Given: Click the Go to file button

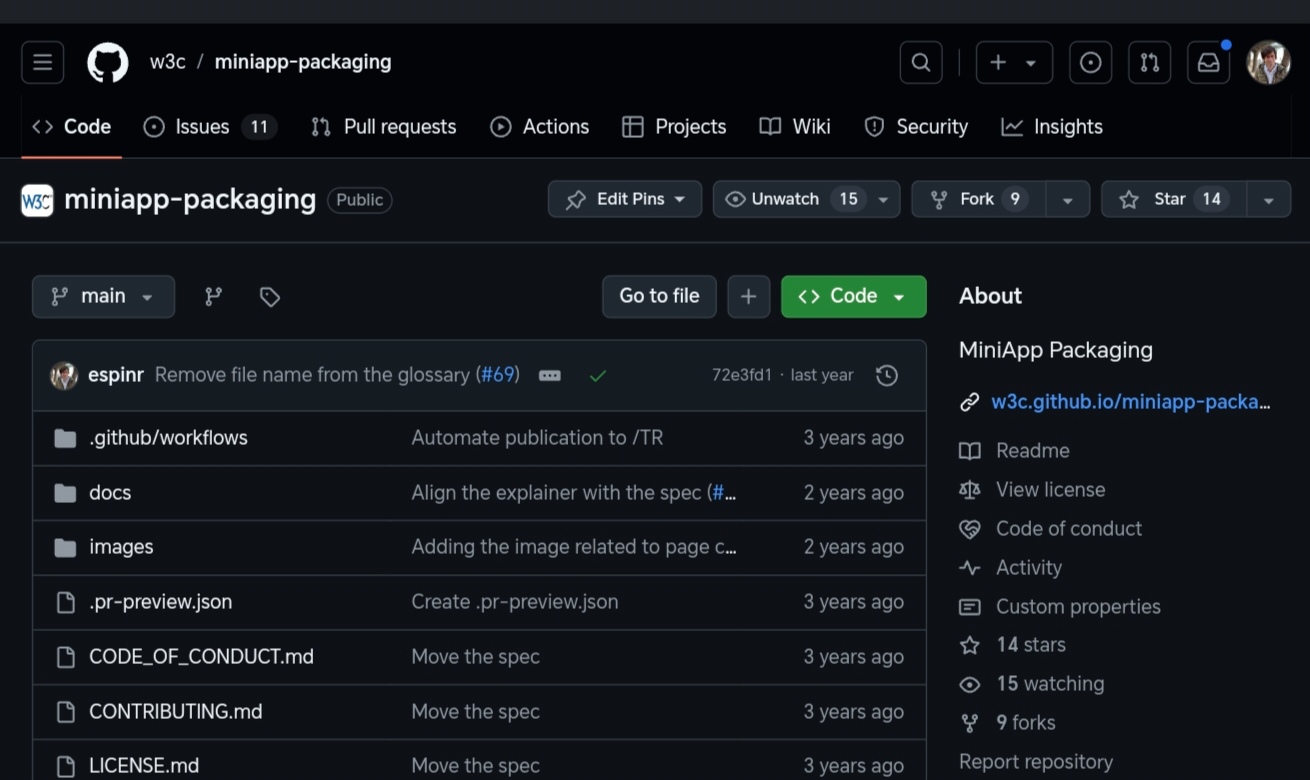Looking at the screenshot, I should (x=659, y=296).
